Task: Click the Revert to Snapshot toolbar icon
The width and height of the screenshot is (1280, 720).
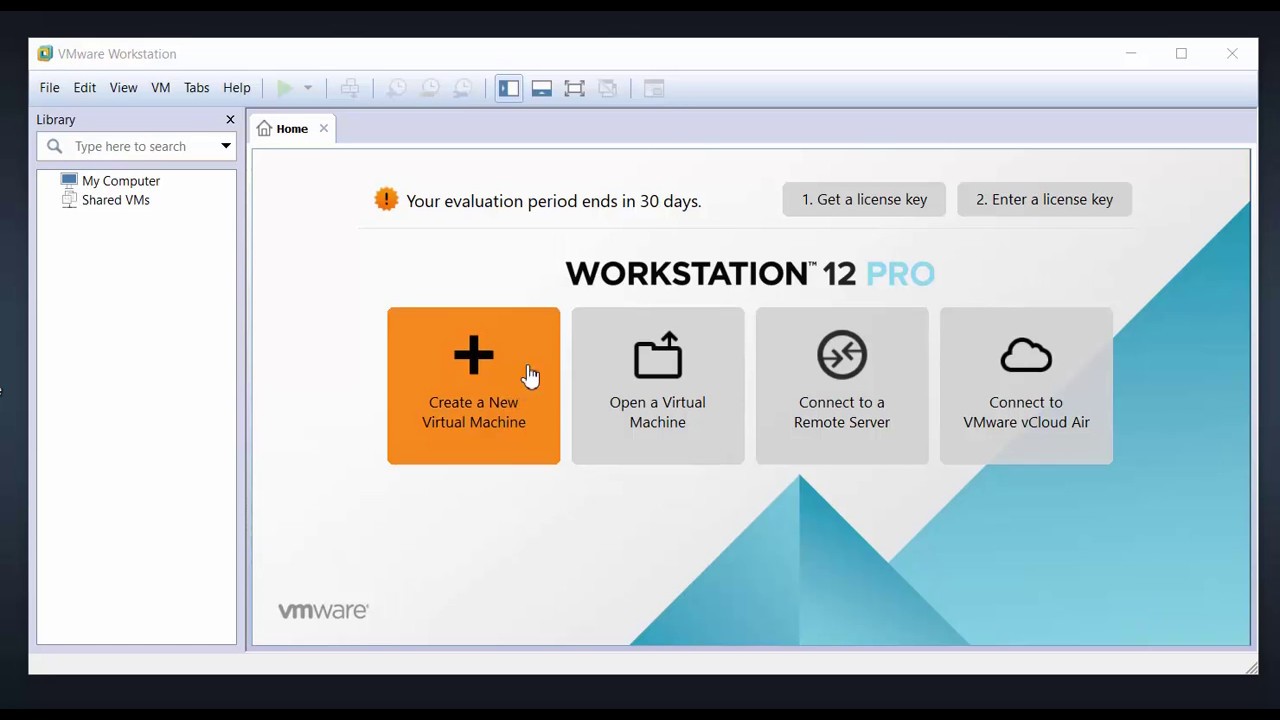Action: (430, 88)
